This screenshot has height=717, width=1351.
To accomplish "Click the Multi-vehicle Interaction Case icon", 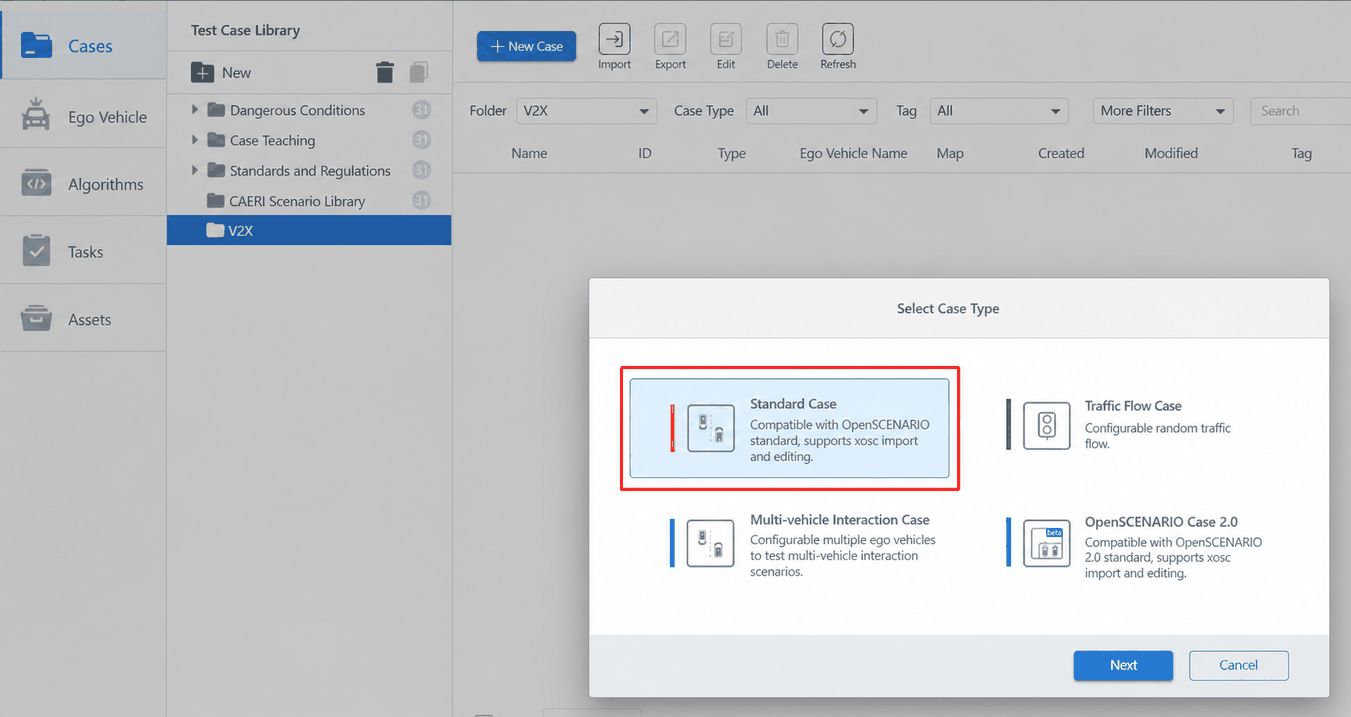I will point(711,543).
